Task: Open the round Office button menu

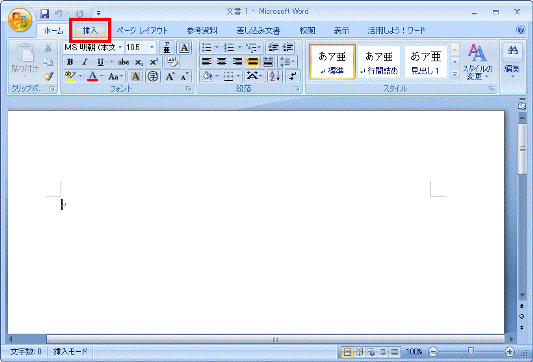Action: pos(19,20)
